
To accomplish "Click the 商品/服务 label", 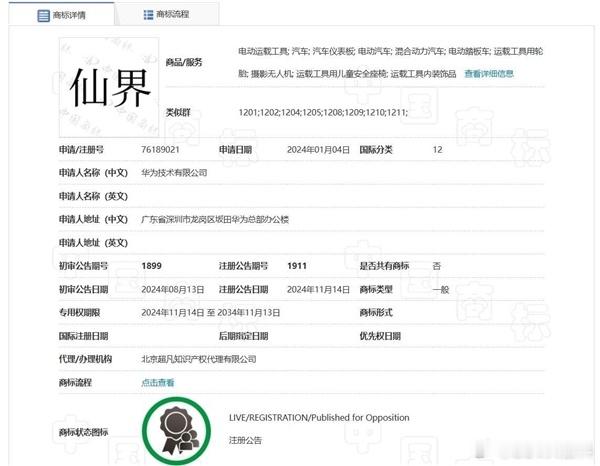I will coord(184,62).
